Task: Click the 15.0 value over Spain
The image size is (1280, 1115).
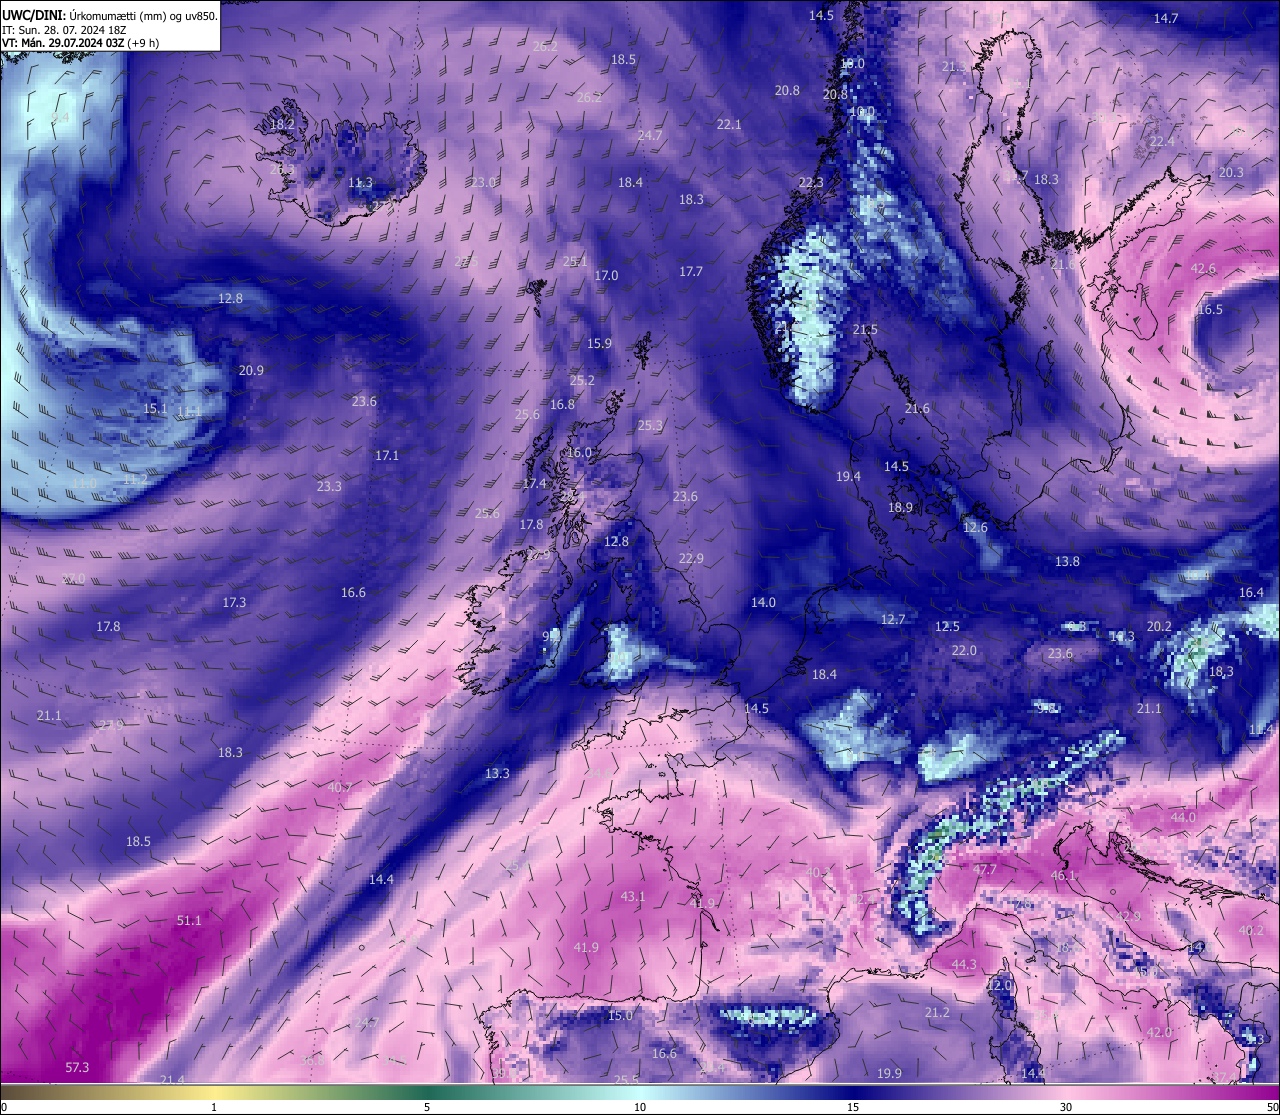Action: click(x=620, y=1015)
